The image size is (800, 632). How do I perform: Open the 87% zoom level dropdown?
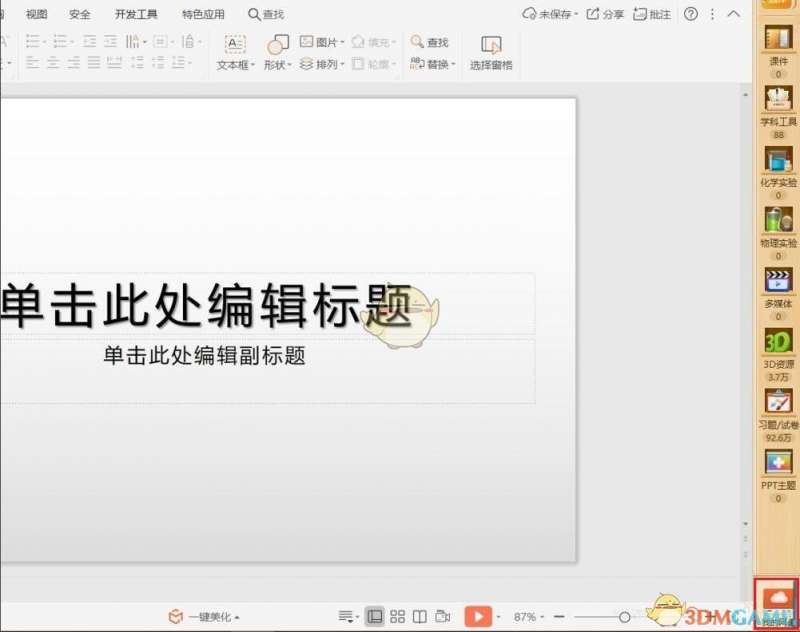pyautogui.click(x=526, y=617)
